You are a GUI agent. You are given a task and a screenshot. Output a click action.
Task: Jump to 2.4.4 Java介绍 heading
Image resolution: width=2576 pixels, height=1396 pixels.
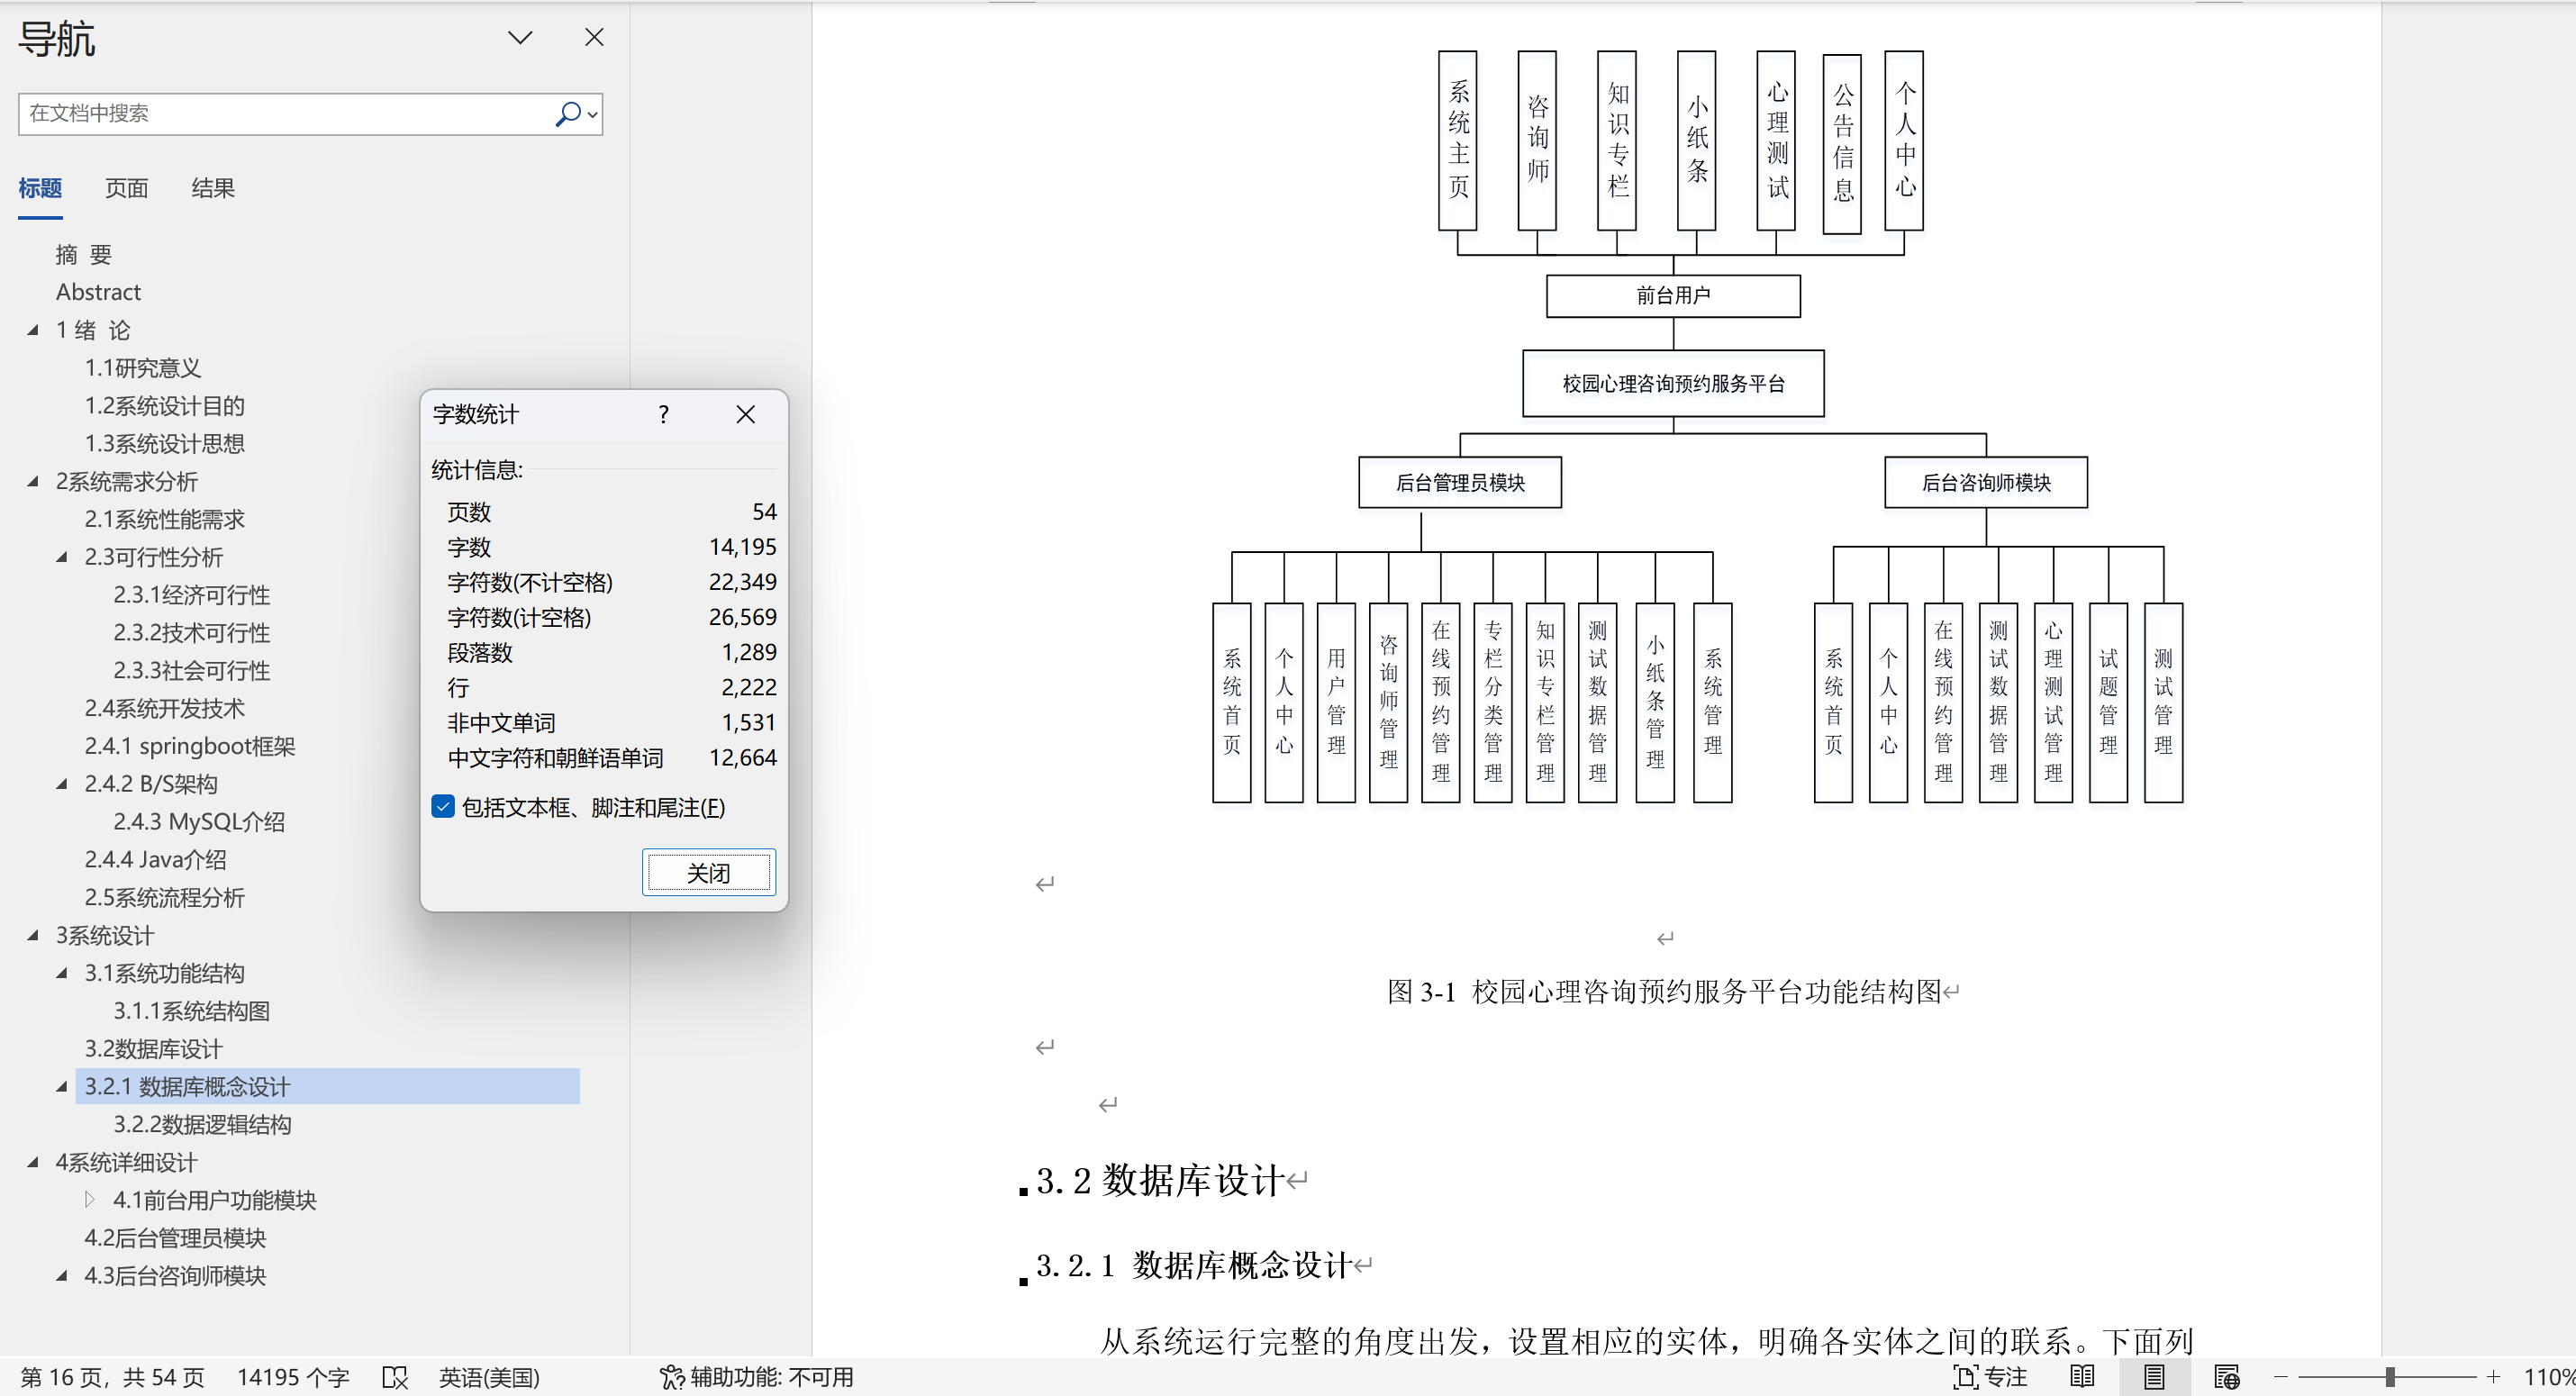(156, 860)
